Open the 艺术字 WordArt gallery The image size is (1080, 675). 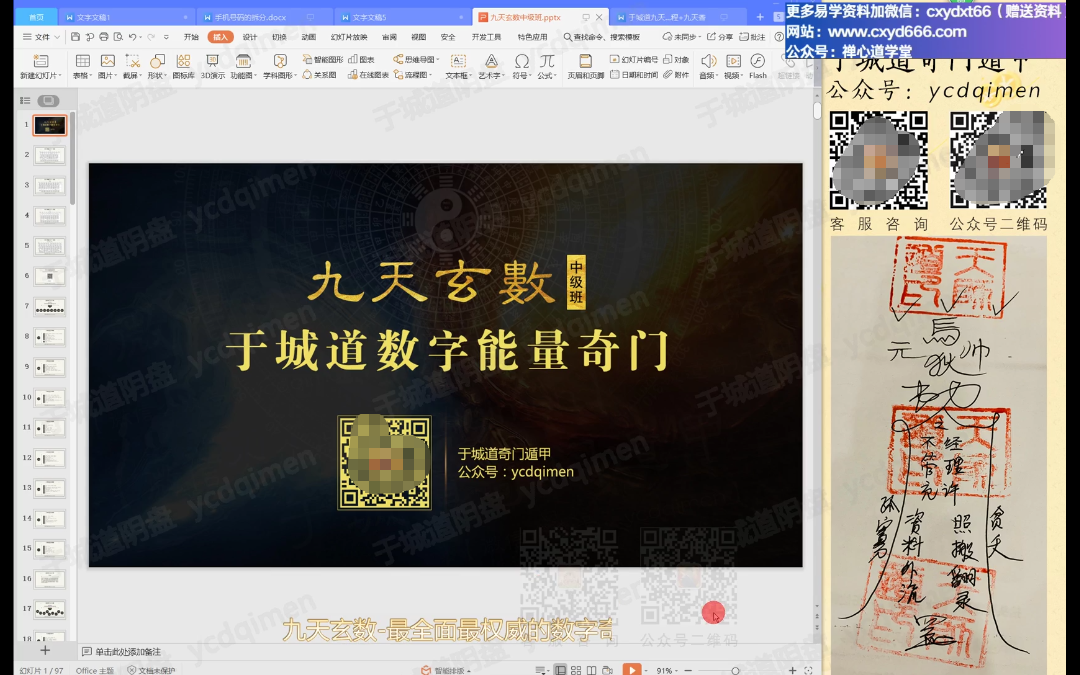click(491, 66)
